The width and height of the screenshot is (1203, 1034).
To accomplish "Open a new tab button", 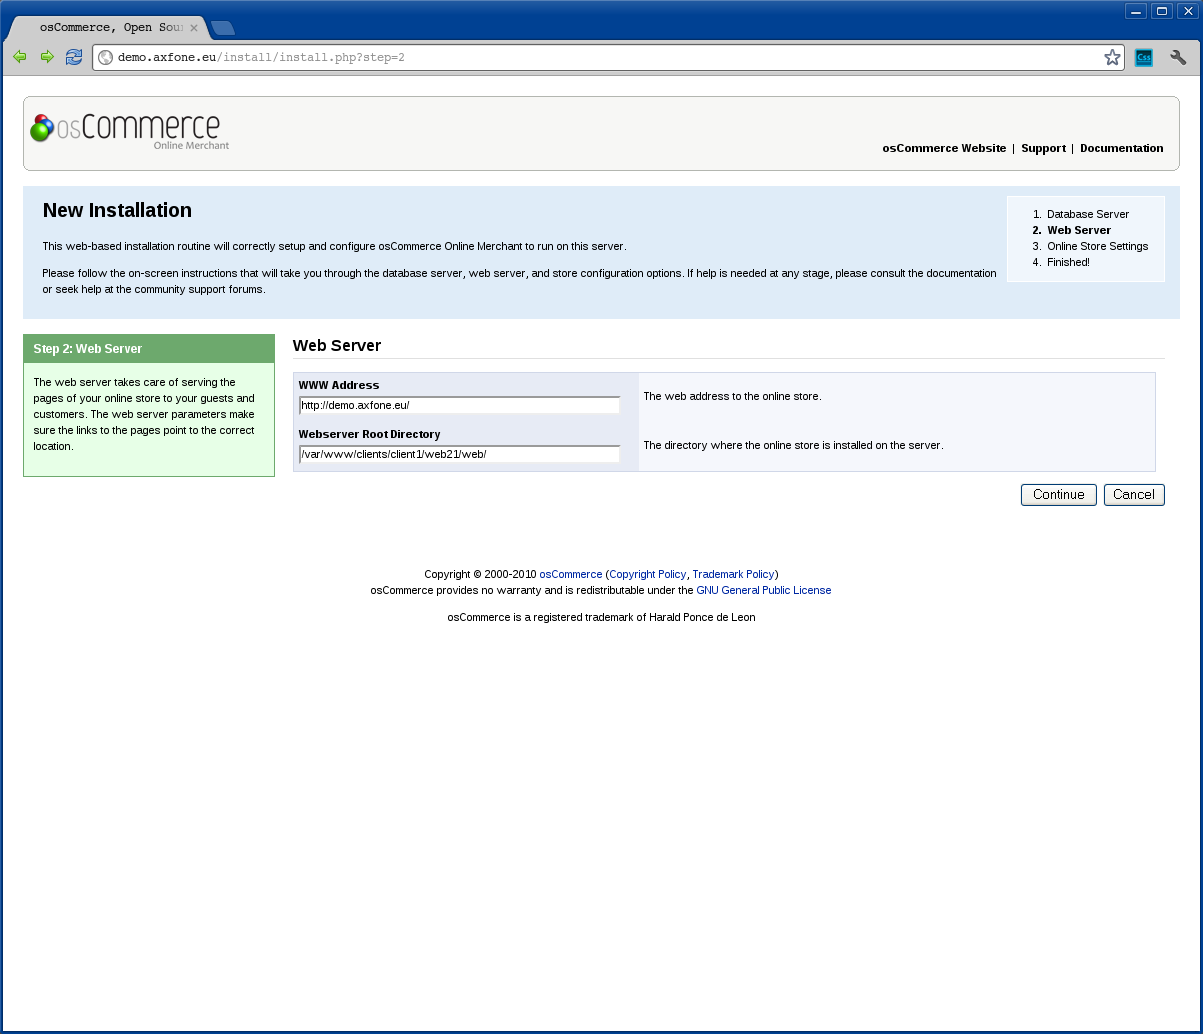I will tap(222, 28).
